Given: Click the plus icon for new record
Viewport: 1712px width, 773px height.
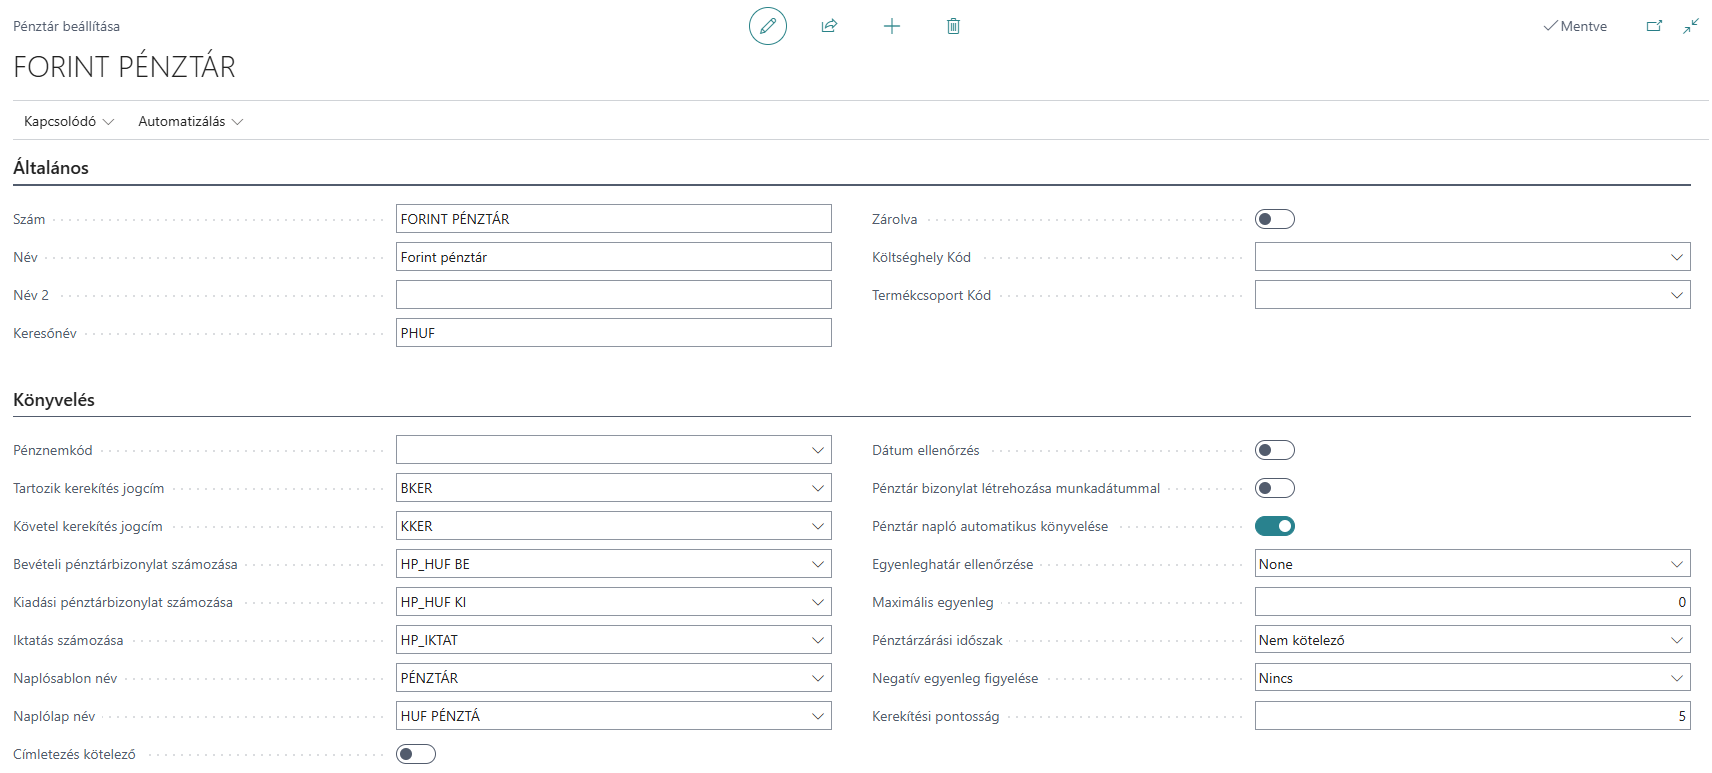Looking at the screenshot, I should point(892,26).
